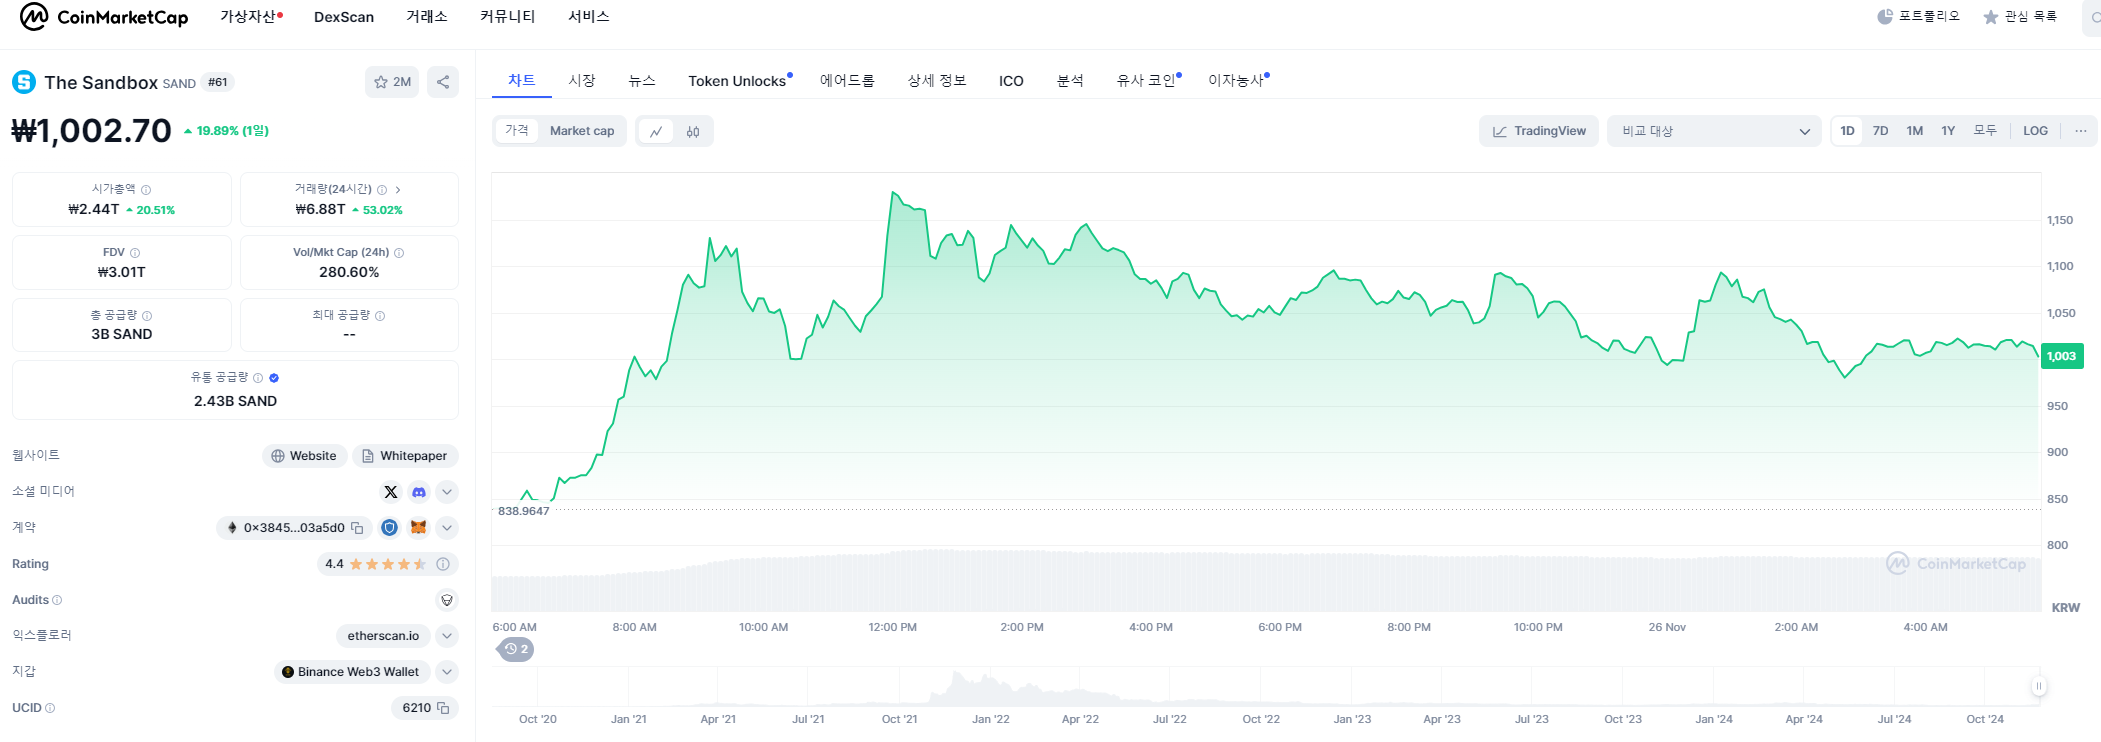Click the mini timeline chart near Jan '22
This screenshot has width=2101, height=742.
coord(990,688)
